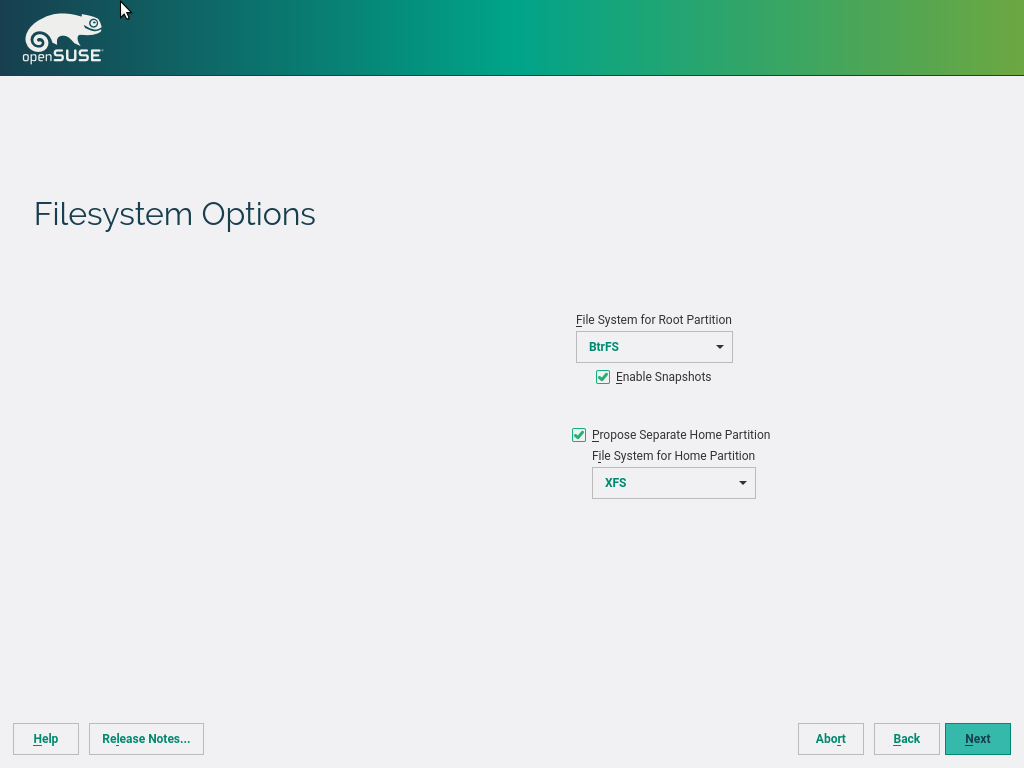
Task: Toggle the Propose Separate Home Partition checkbox
Action: (x=579, y=435)
